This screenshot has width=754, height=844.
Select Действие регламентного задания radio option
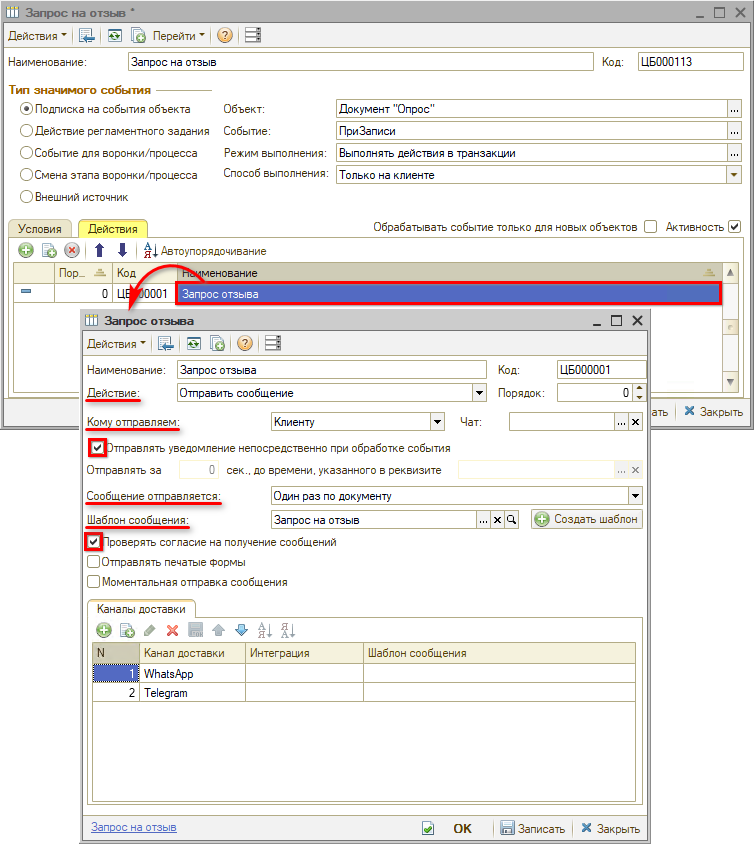coord(26,131)
